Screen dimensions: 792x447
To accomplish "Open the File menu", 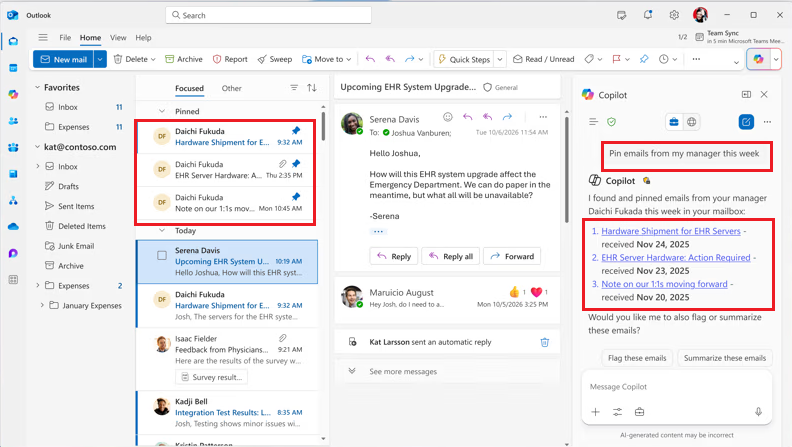I will pos(65,37).
